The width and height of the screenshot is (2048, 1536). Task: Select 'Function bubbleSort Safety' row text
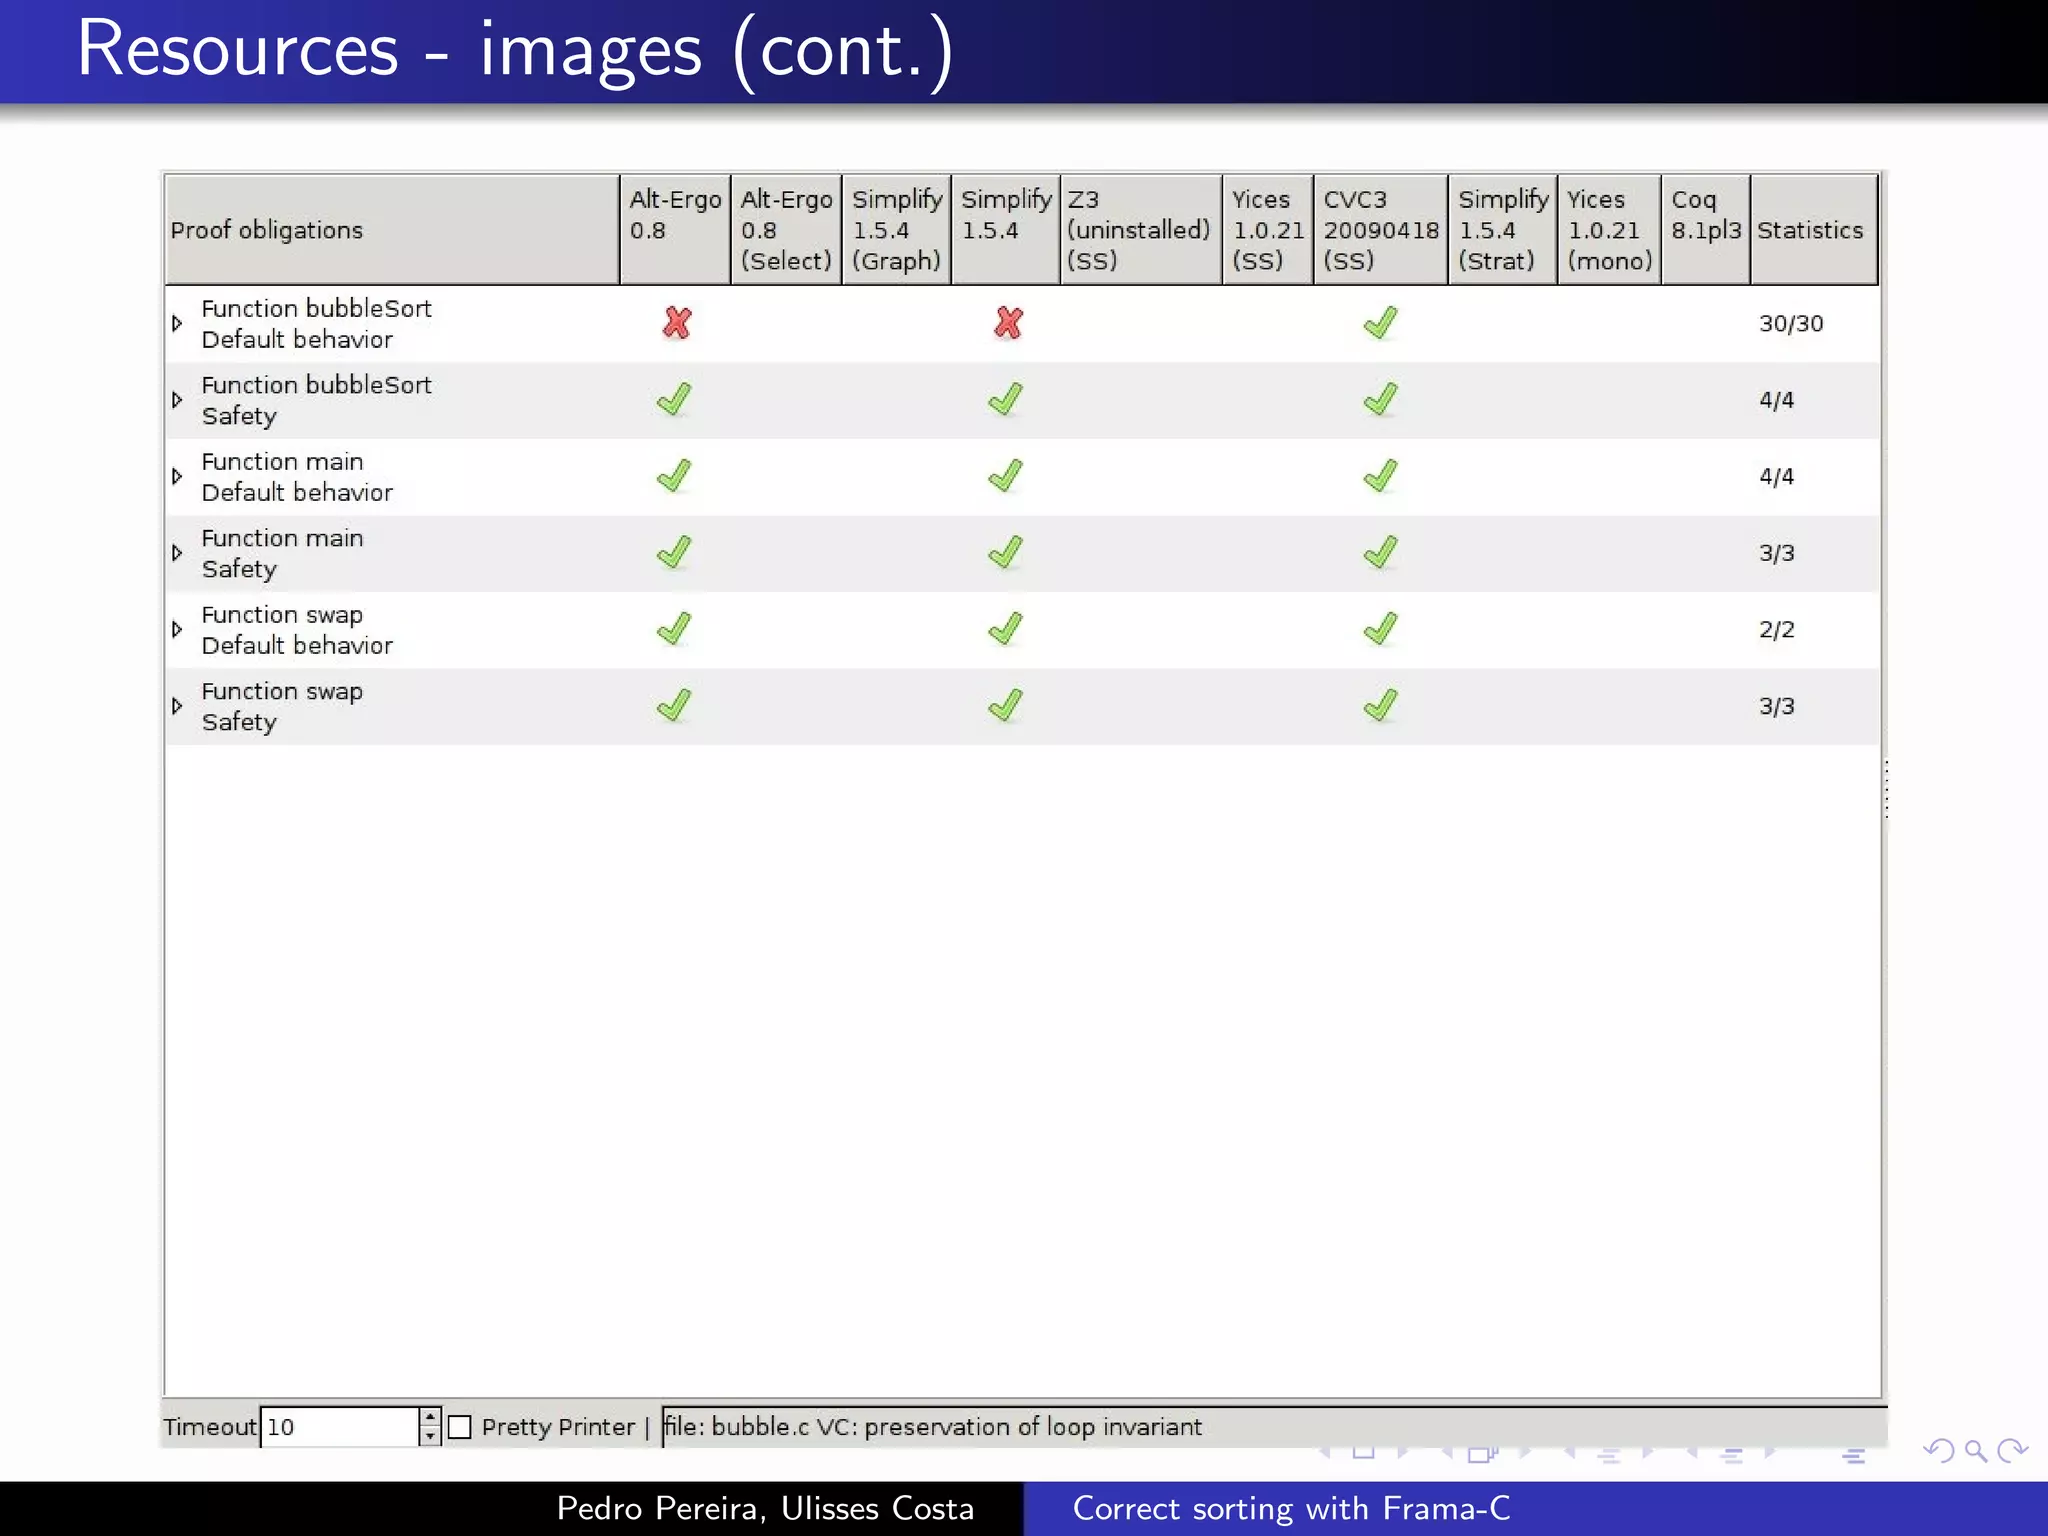tap(316, 400)
